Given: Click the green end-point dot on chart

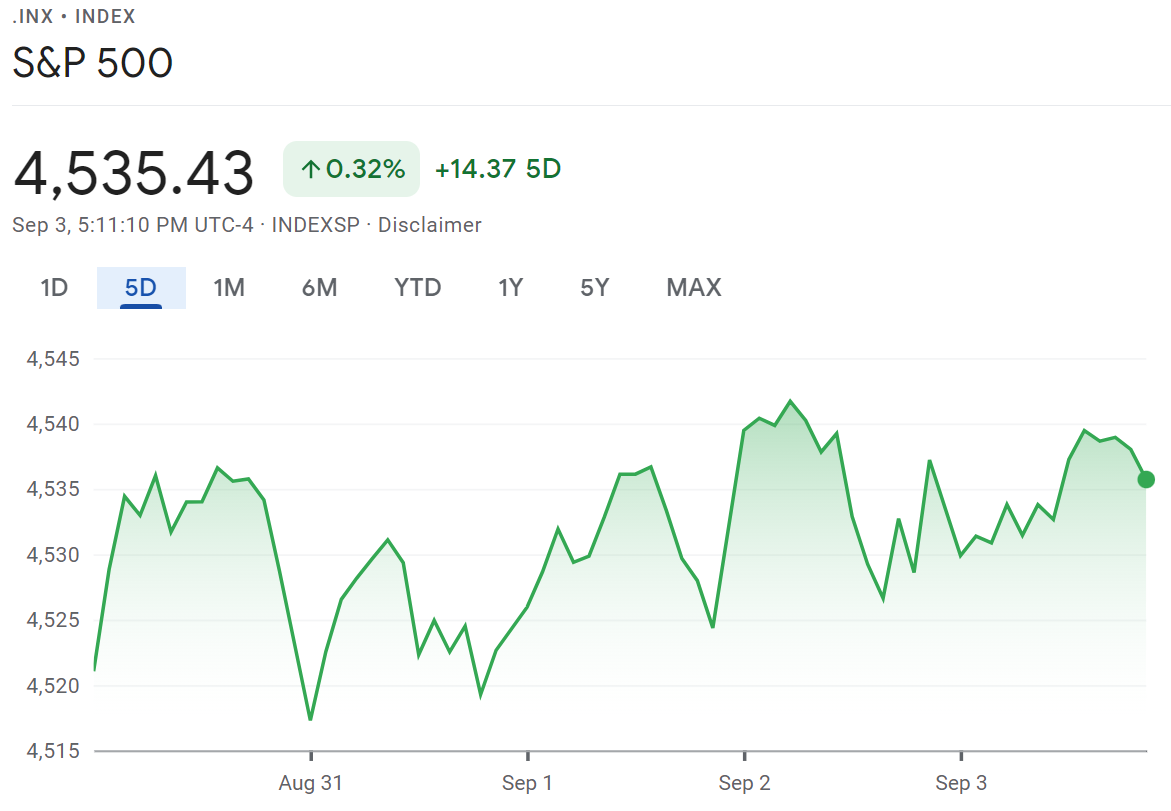Looking at the screenshot, I should pyautogui.click(x=1146, y=479).
